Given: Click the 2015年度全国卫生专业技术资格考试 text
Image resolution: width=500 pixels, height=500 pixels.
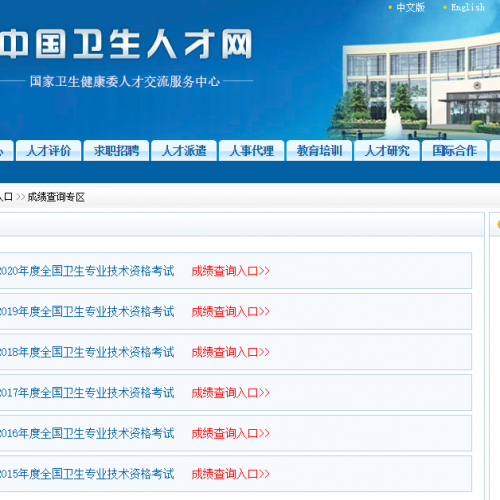Looking at the screenshot, I should pyautogui.click(x=87, y=474).
